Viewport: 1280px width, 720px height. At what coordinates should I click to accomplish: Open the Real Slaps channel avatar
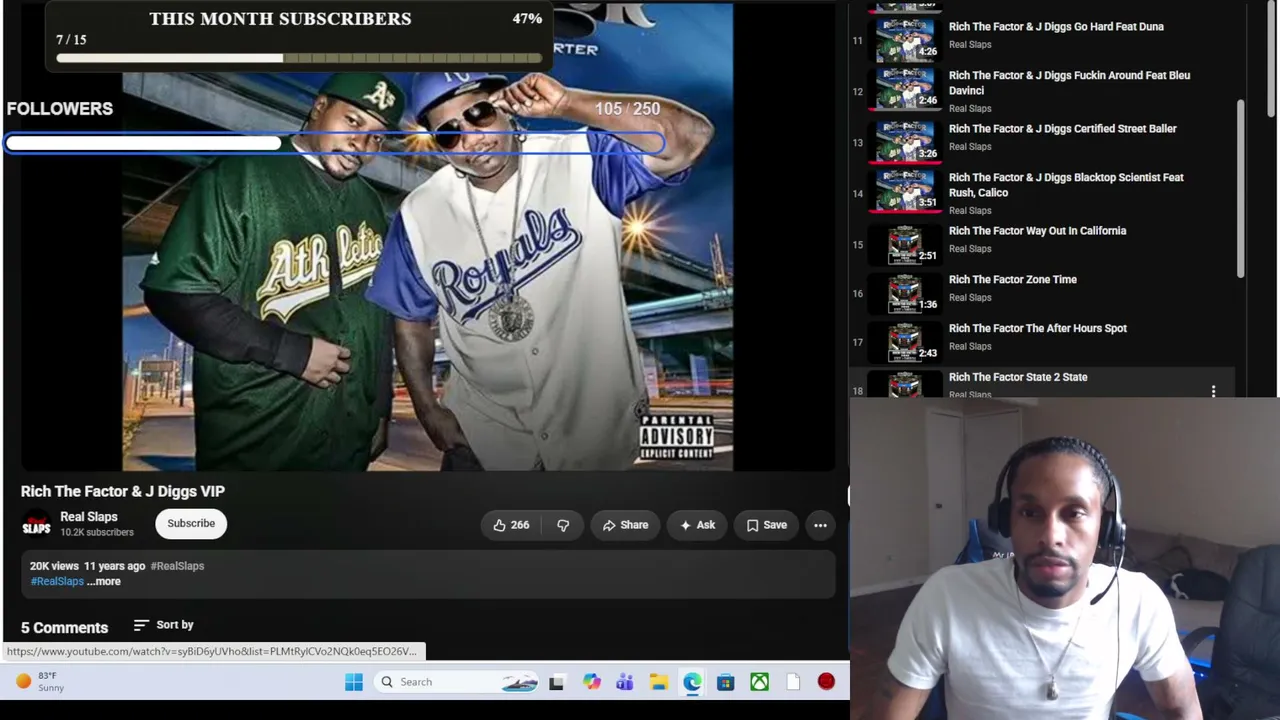pyautogui.click(x=36, y=525)
